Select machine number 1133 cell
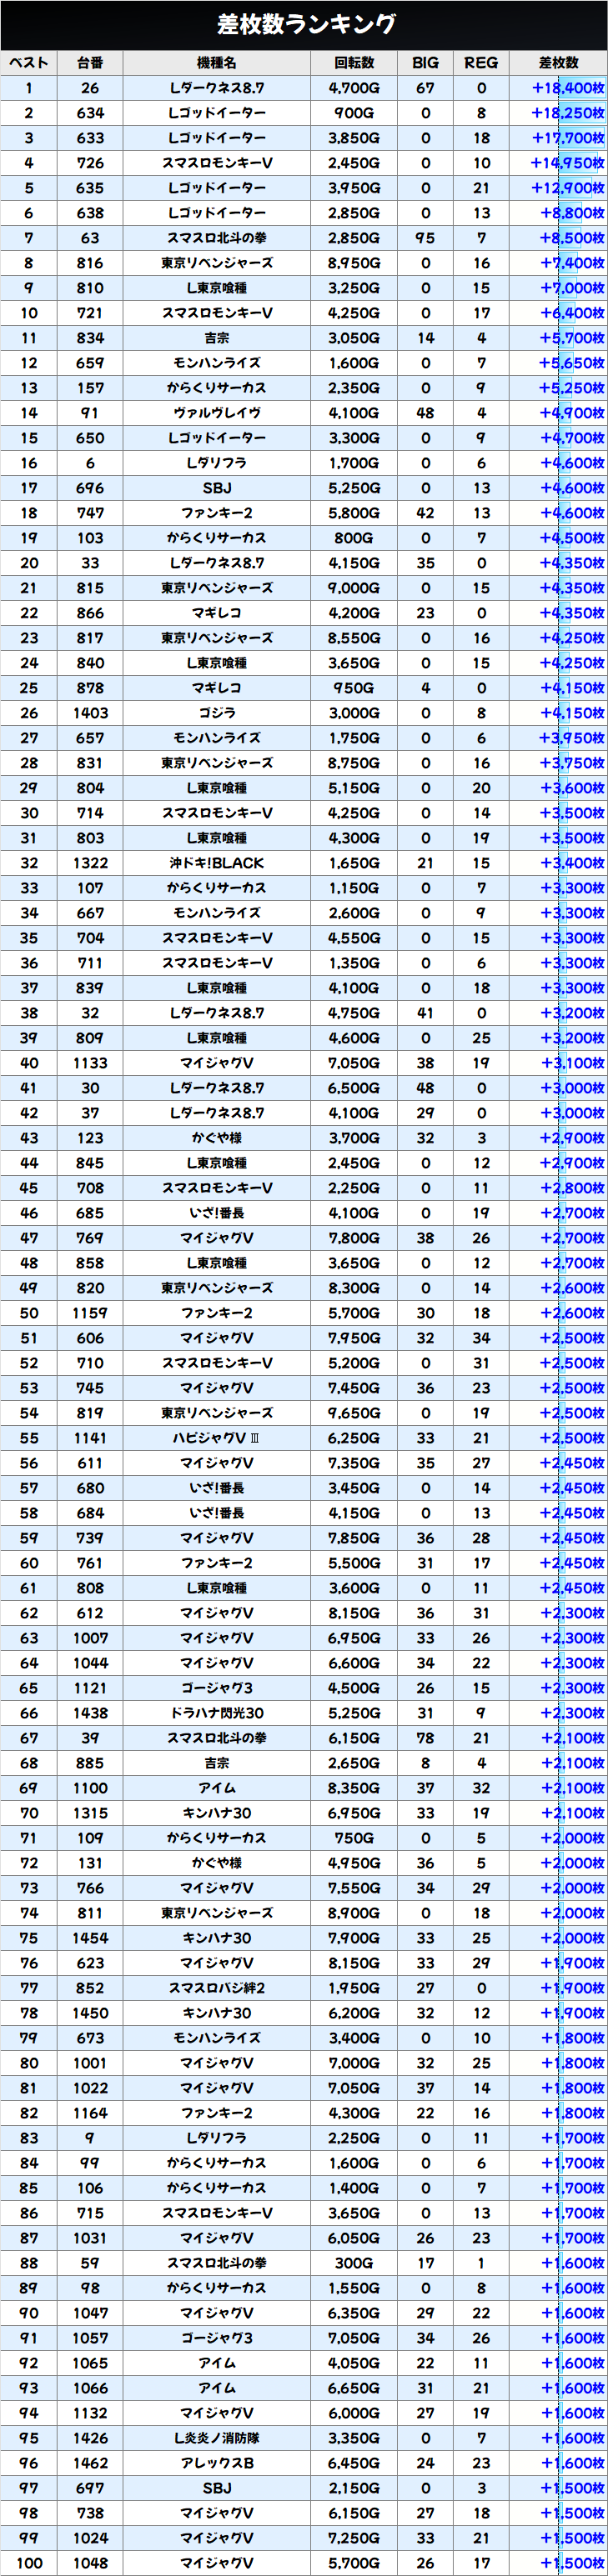The width and height of the screenshot is (608, 2576). tap(90, 1063)
